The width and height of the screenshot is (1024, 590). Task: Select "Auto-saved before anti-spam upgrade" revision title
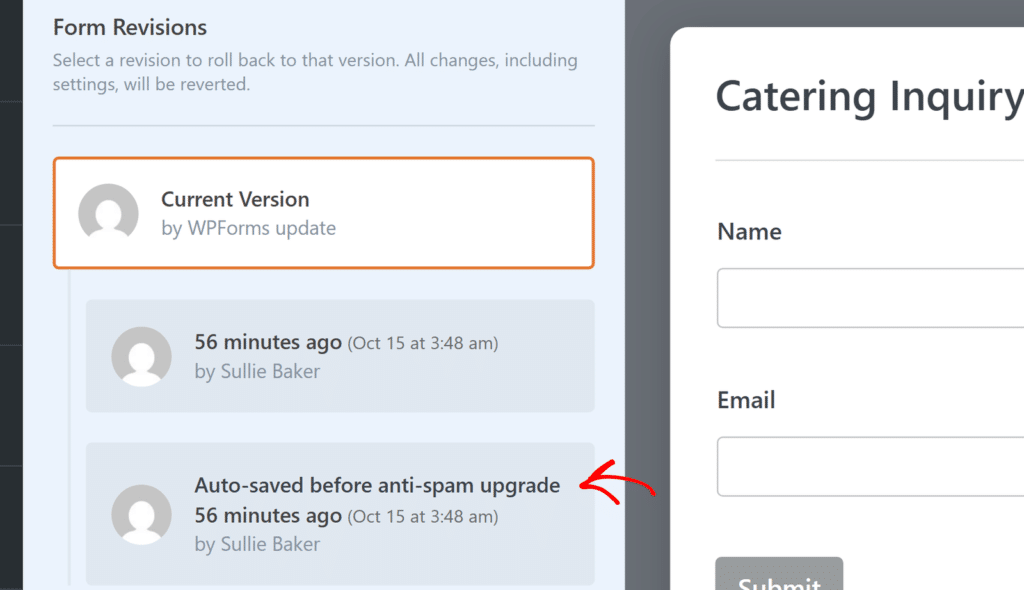click(377, 485)
